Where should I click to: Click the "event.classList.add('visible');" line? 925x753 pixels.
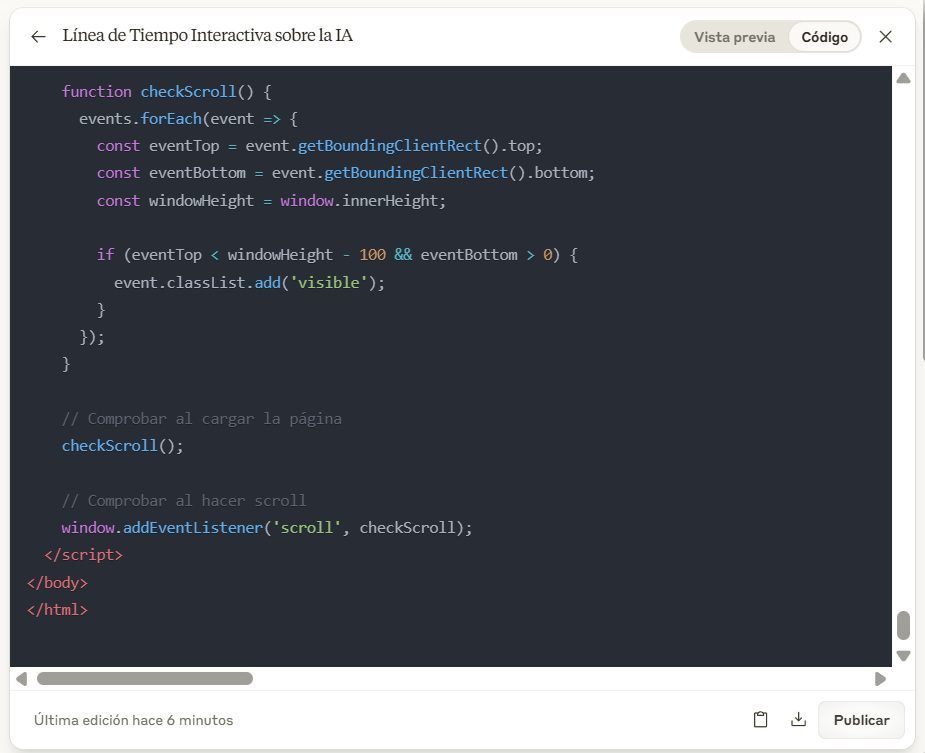click(x=249, y=283)
